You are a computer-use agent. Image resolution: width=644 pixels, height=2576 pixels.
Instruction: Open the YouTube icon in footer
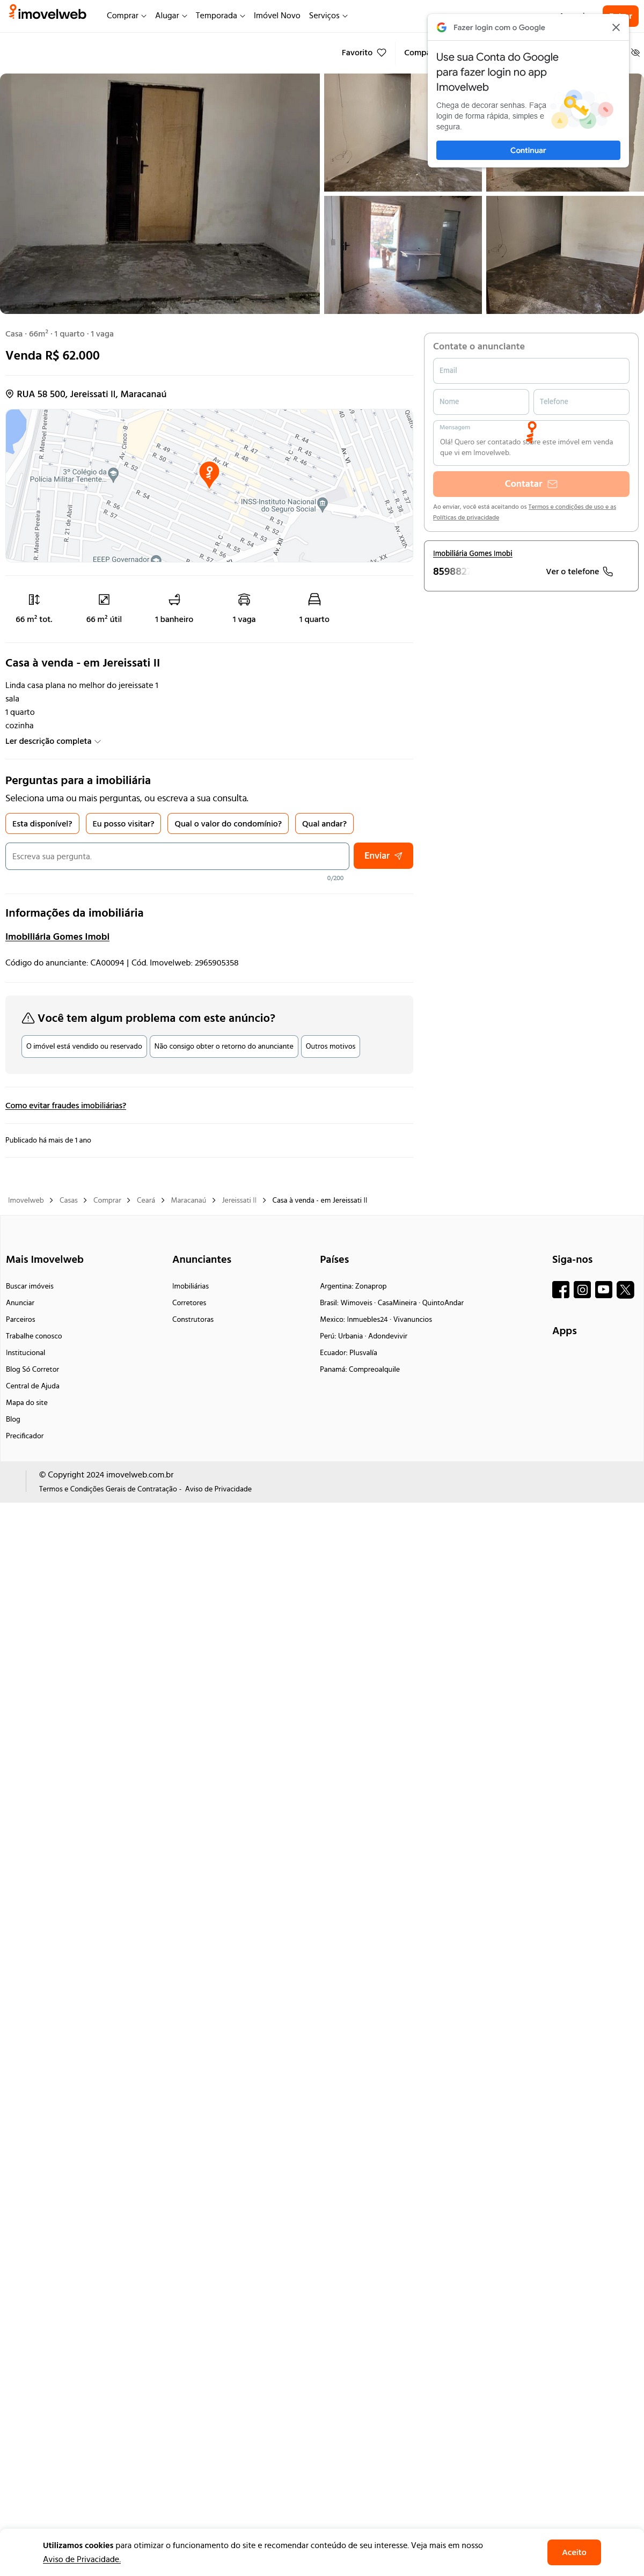604,1289
